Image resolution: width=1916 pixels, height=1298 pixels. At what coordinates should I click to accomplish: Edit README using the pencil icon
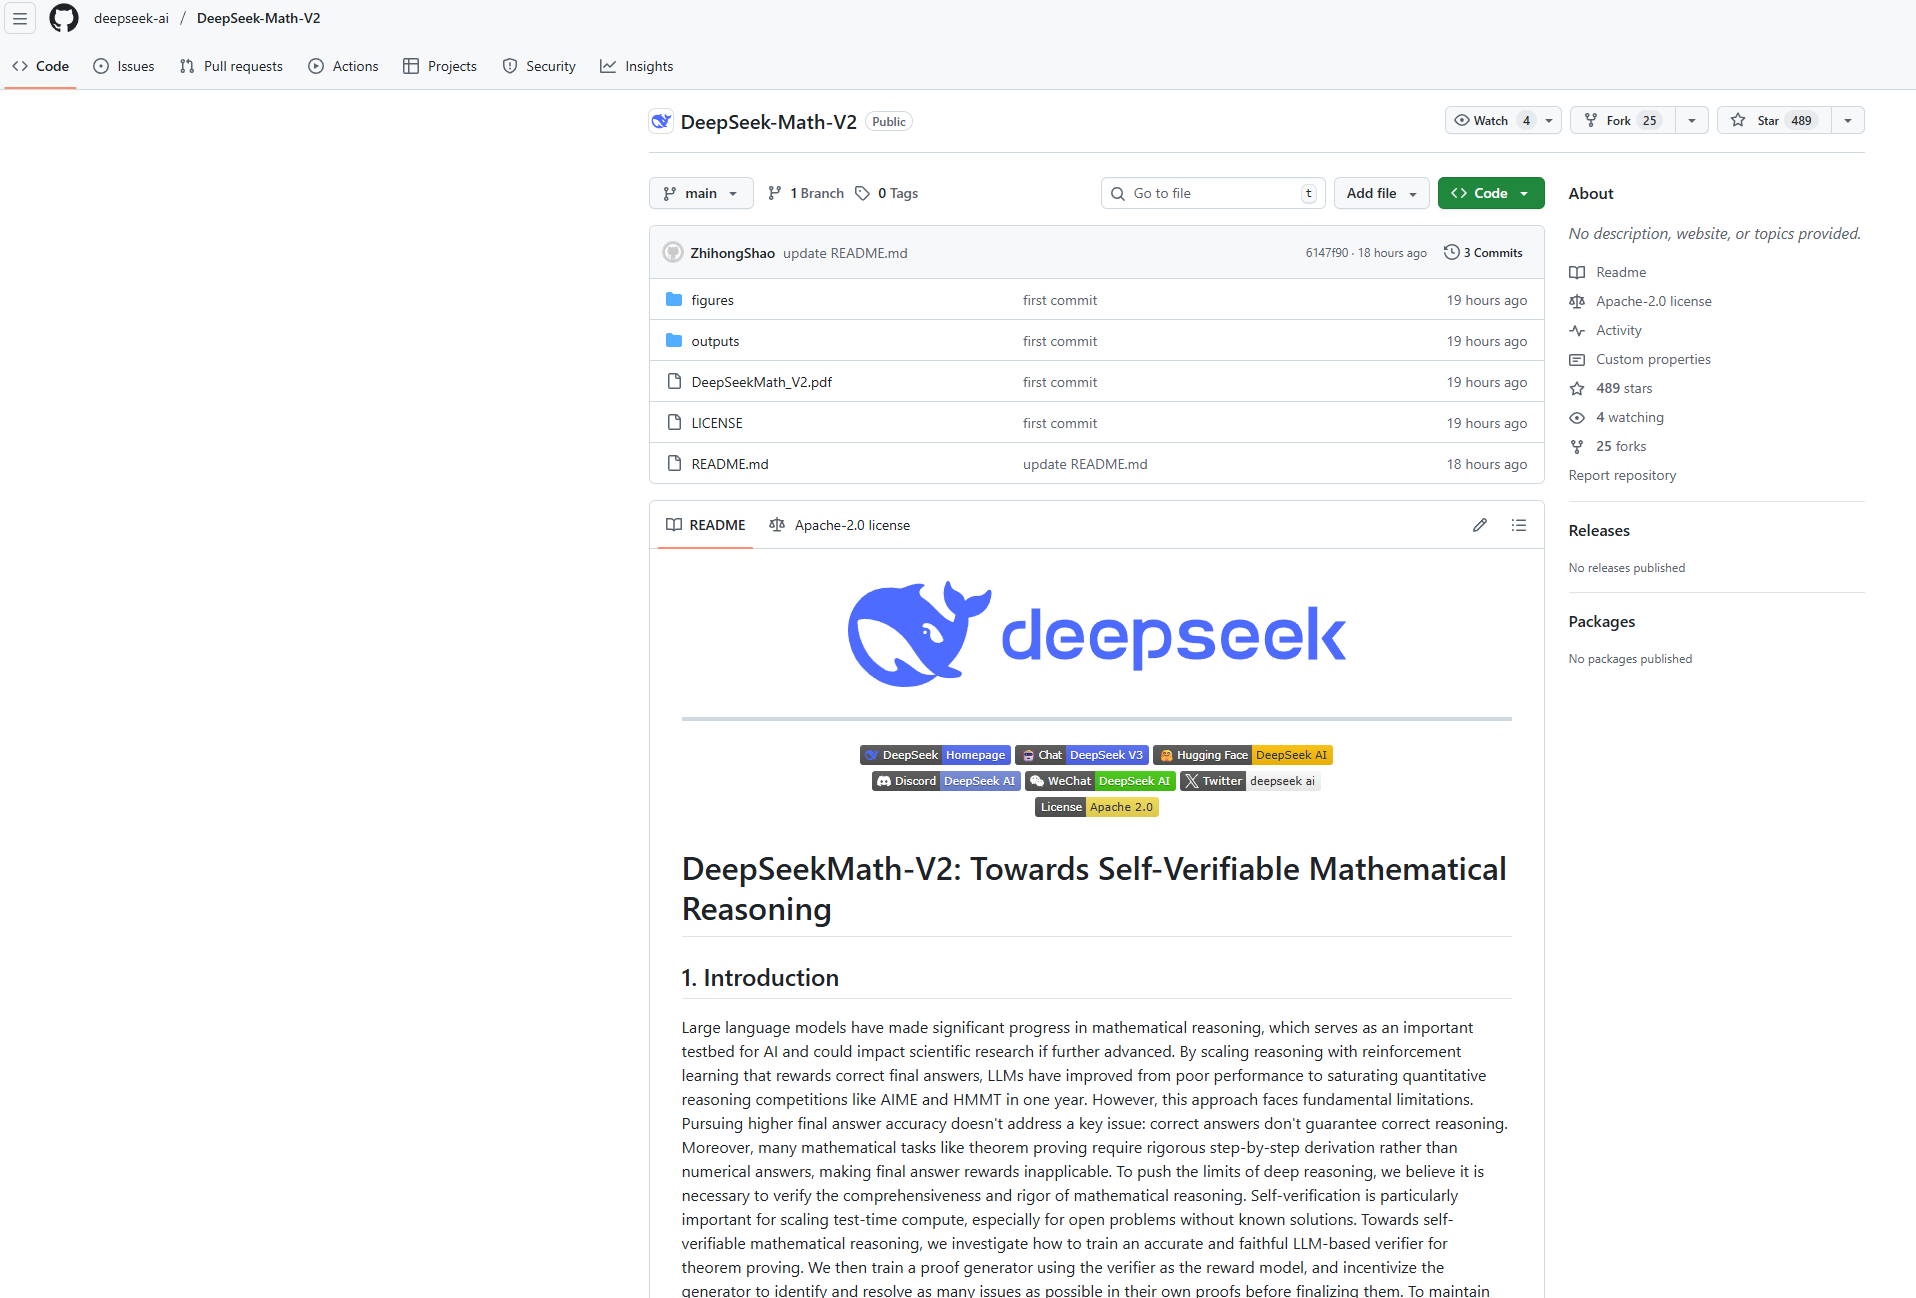pos(1480,525)
